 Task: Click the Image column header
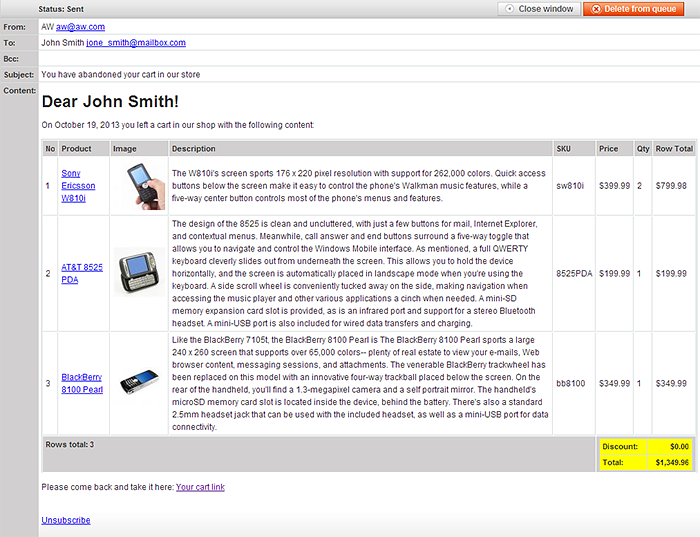(139, 149)
